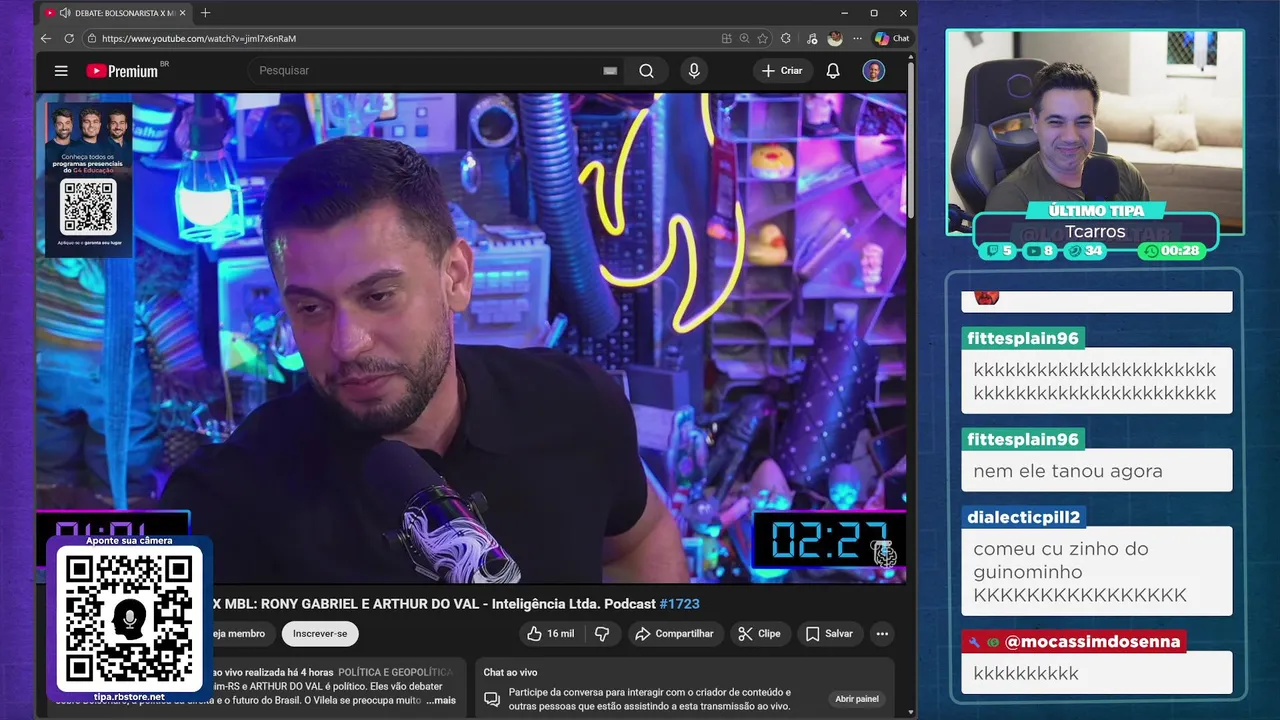This screenshot has height=720, width=1280.
Task: Create a Clipe with scissors button
Action: coord(759,633)
